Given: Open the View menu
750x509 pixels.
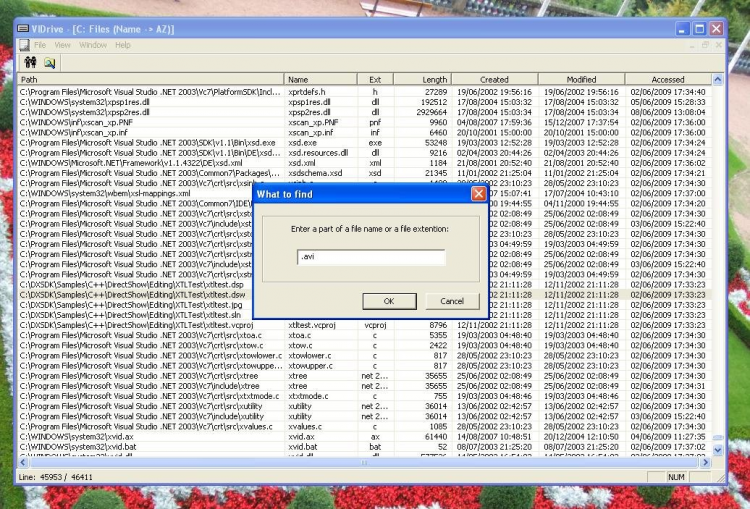Looking at the screenshot, I should tap(63, 45).
